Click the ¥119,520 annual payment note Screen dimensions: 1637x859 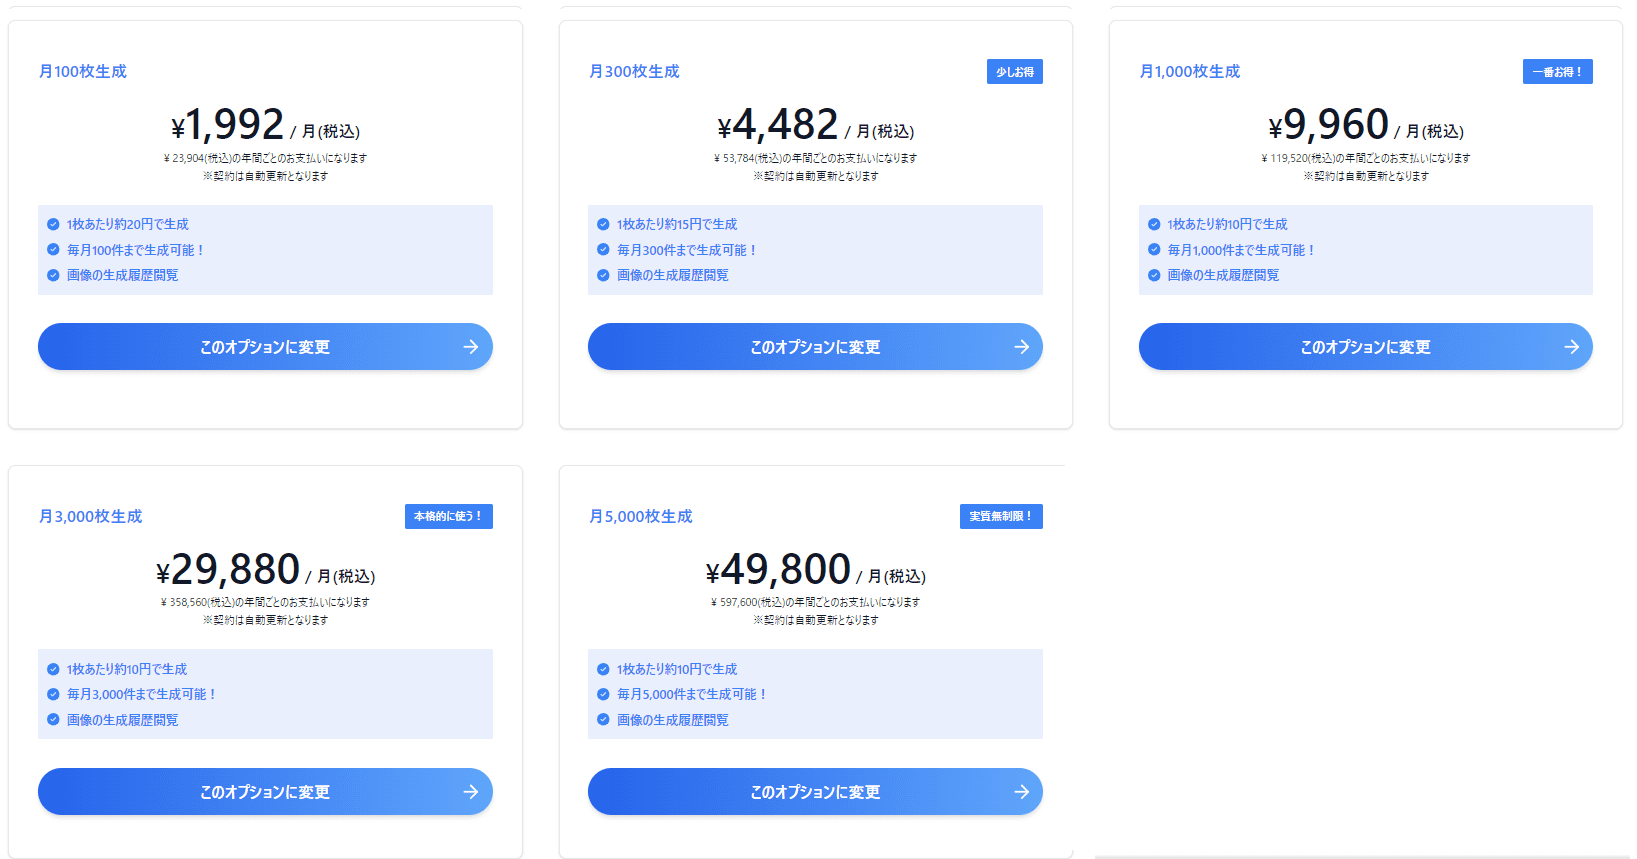coord(1365,158)
